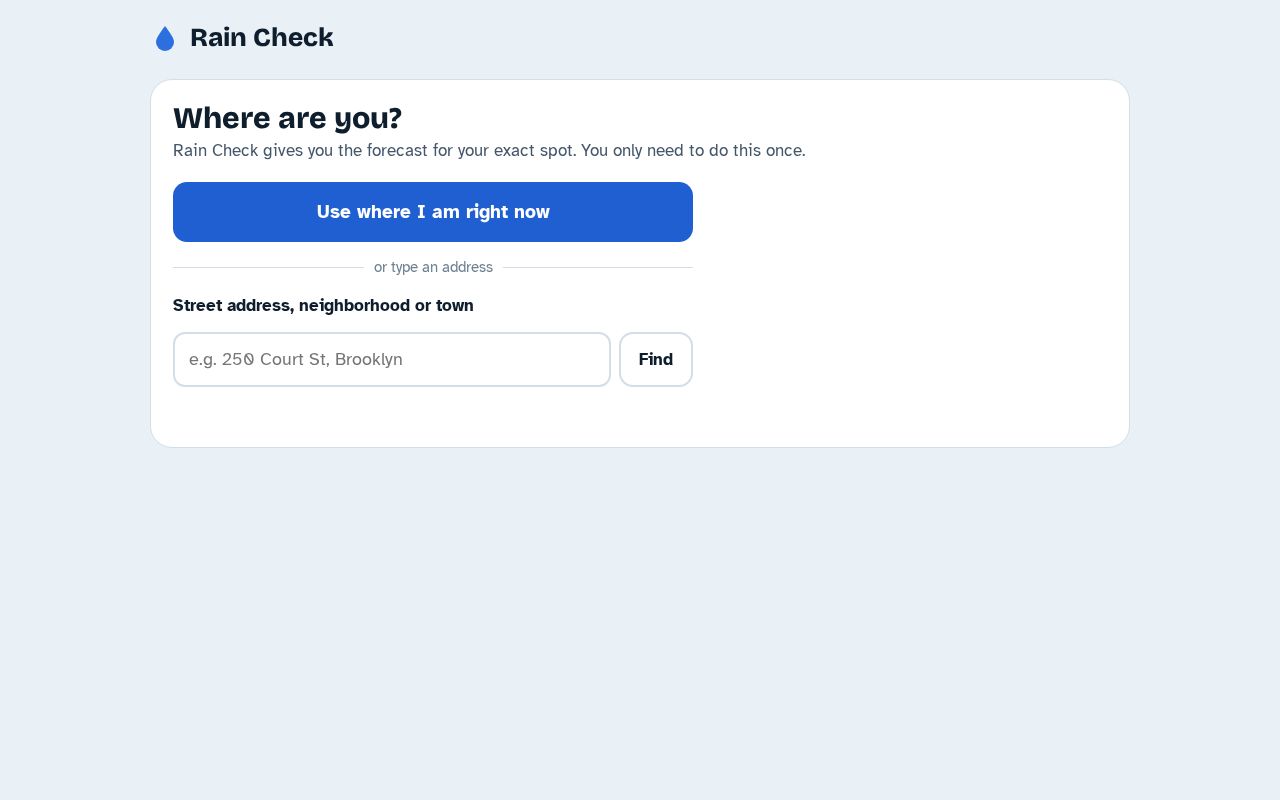Click the Where are you? heading
The image size is (1280, 800).
point(287,118)
